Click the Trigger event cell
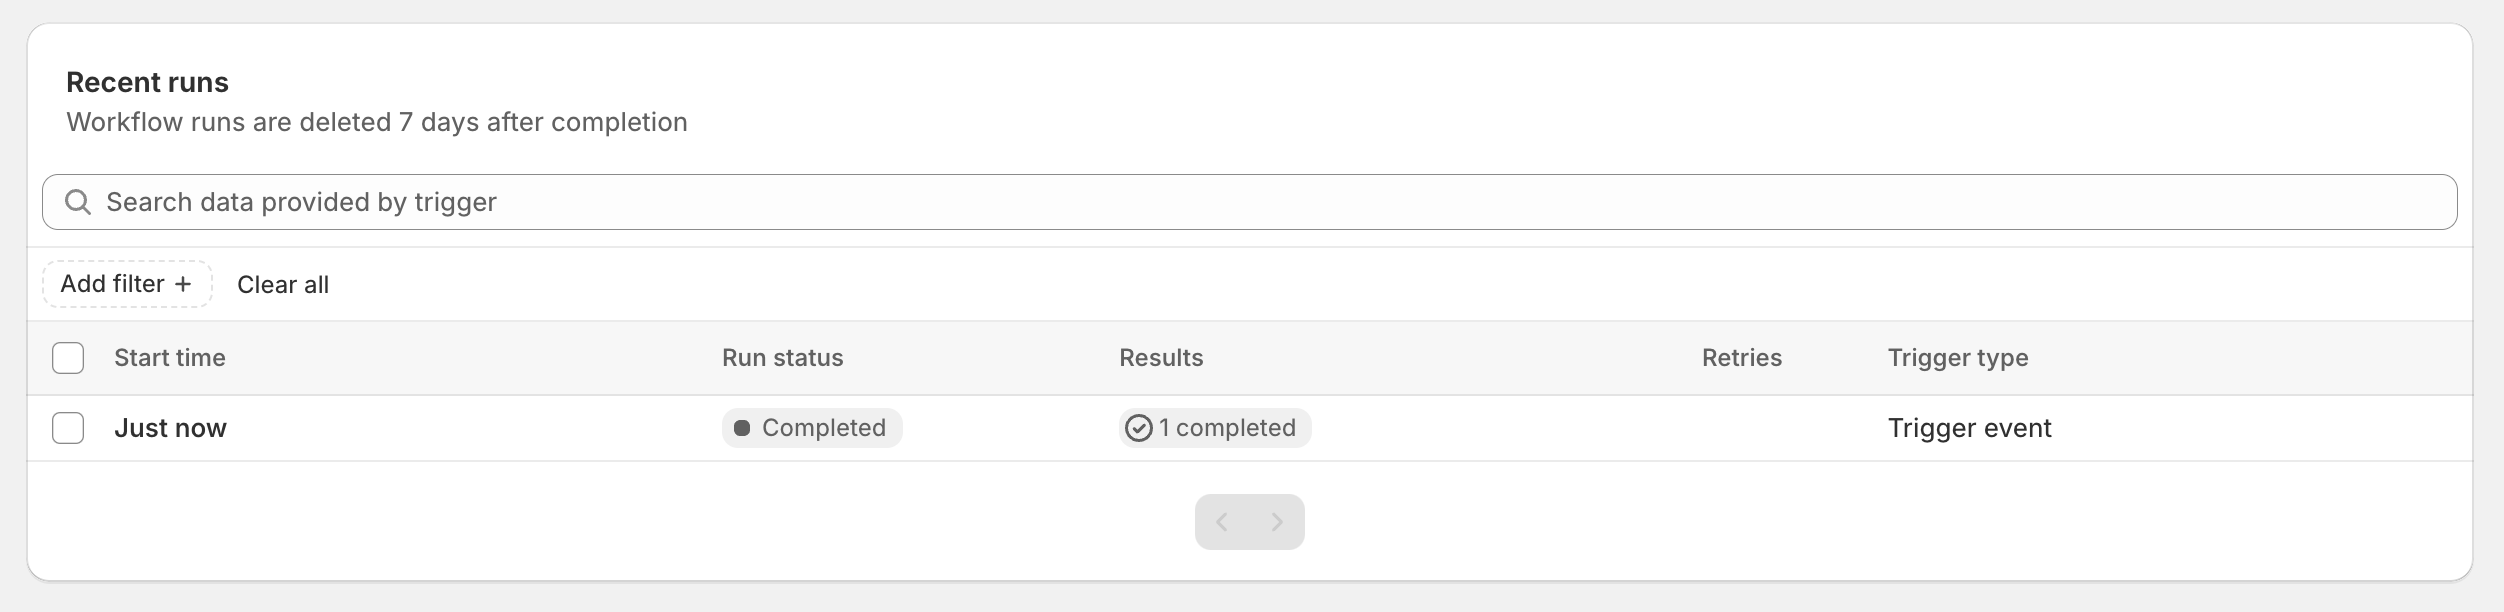This screenshot has width=2504, height=612. (1969, 428)
